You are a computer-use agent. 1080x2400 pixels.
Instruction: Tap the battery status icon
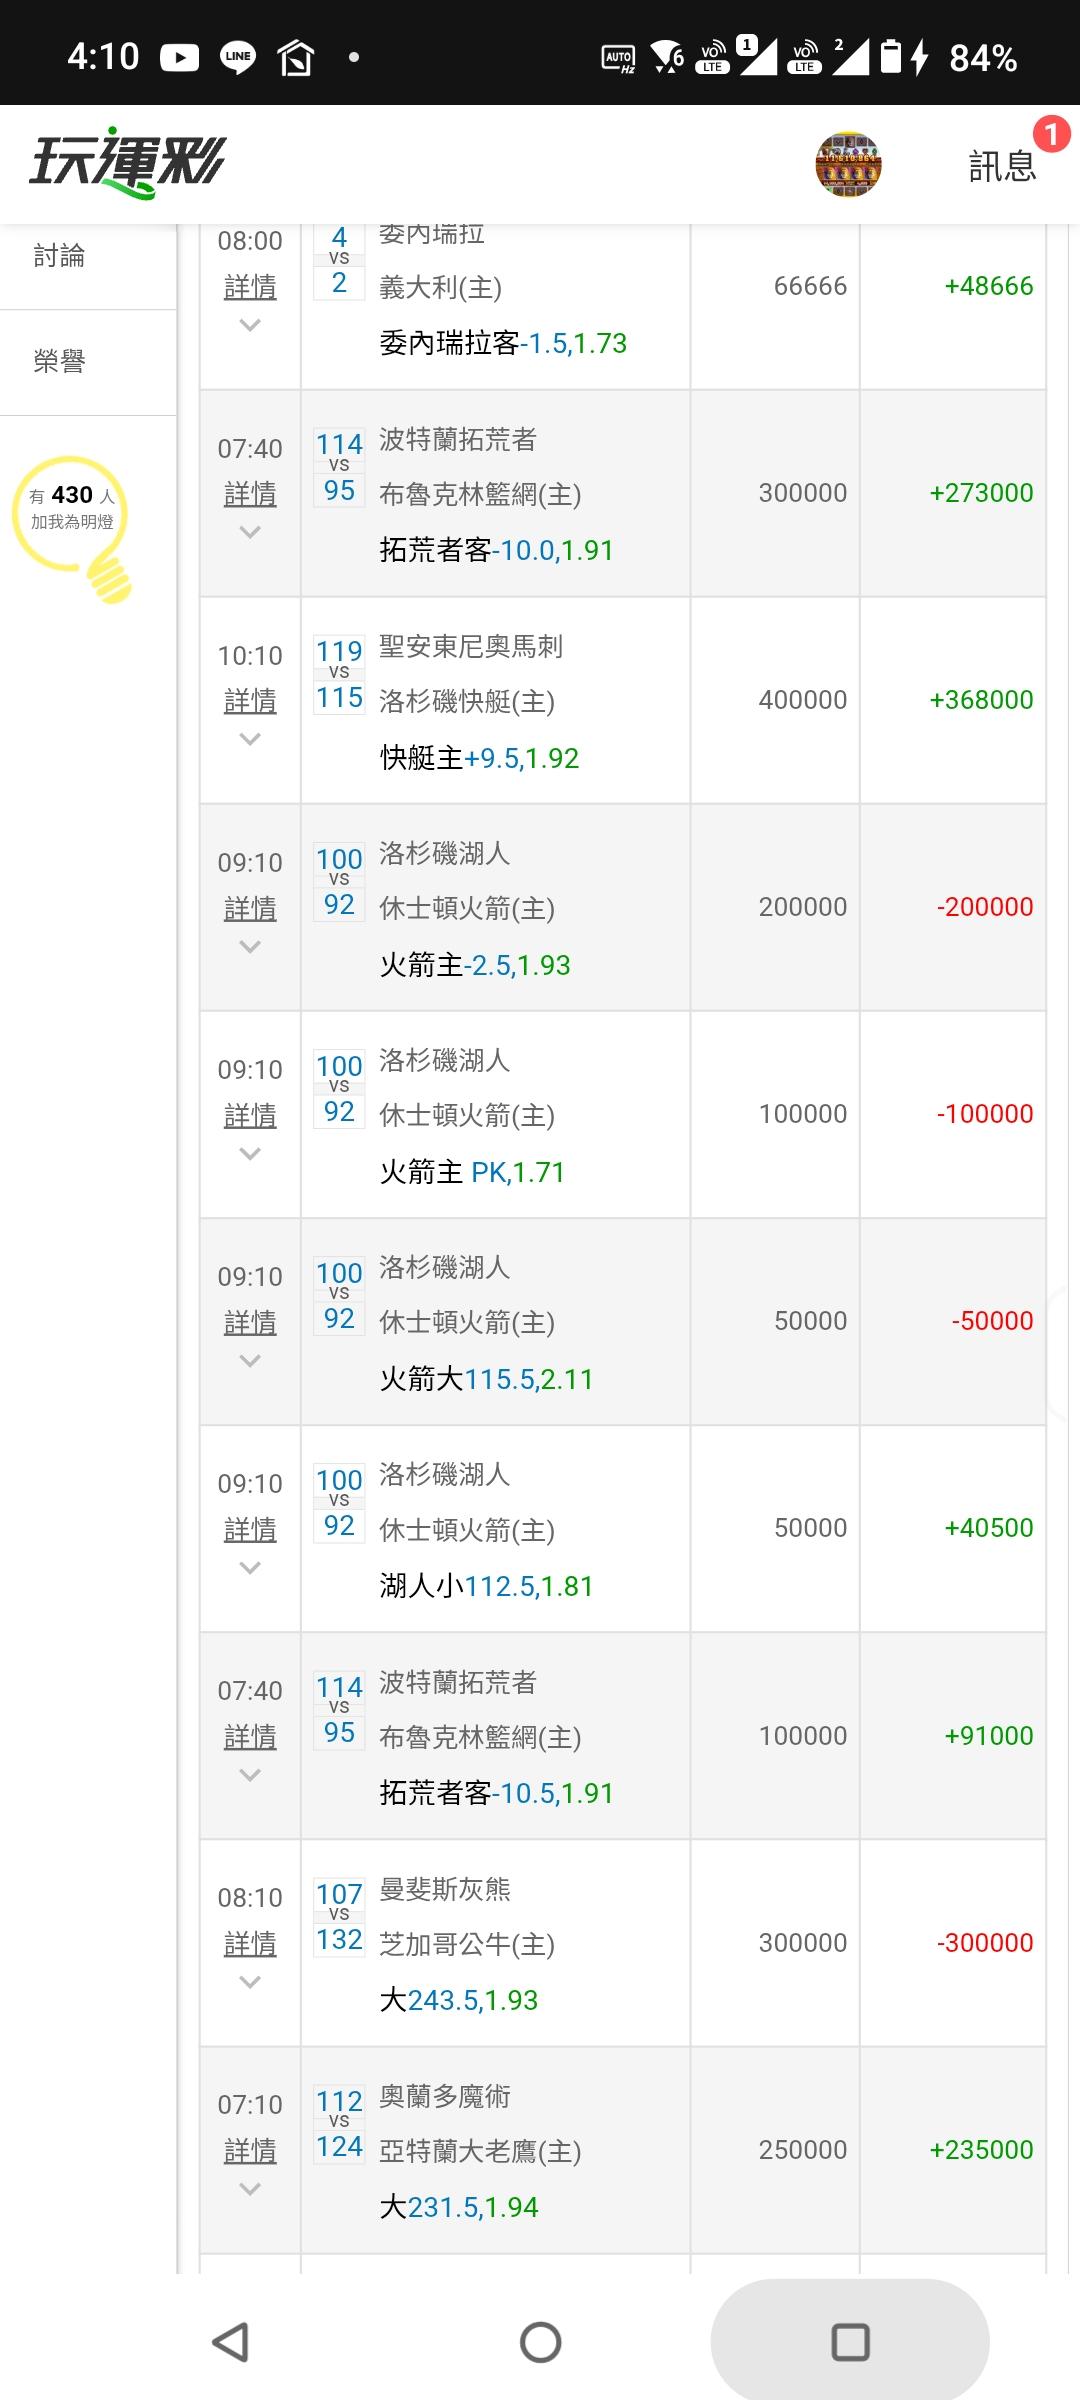(891, 57)
